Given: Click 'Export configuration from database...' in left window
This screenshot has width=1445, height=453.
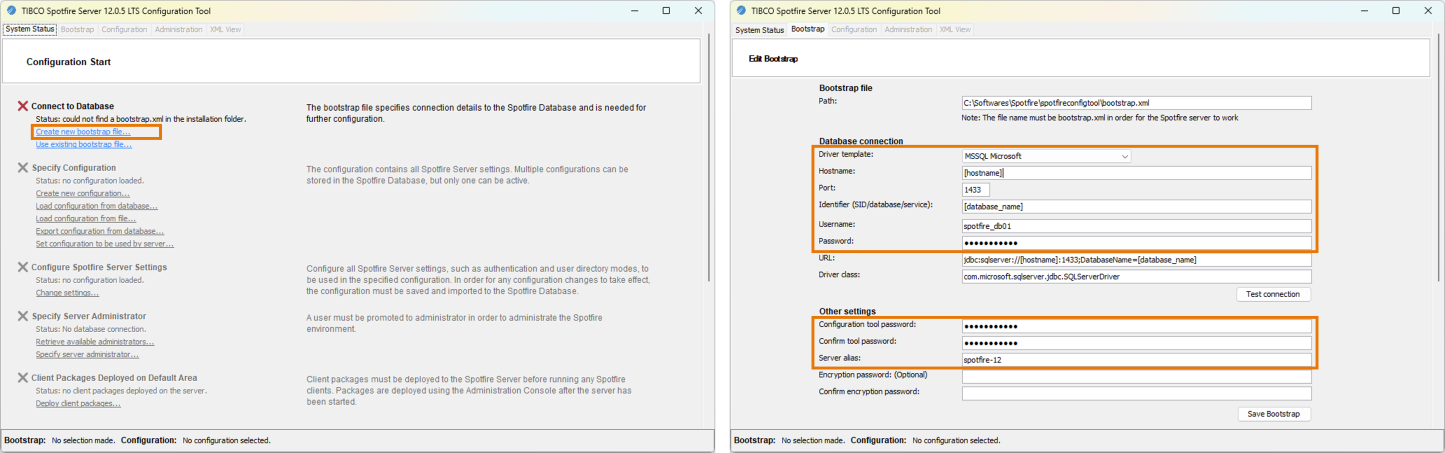Looking at the screenshot, I should click(x=100, y=231).
